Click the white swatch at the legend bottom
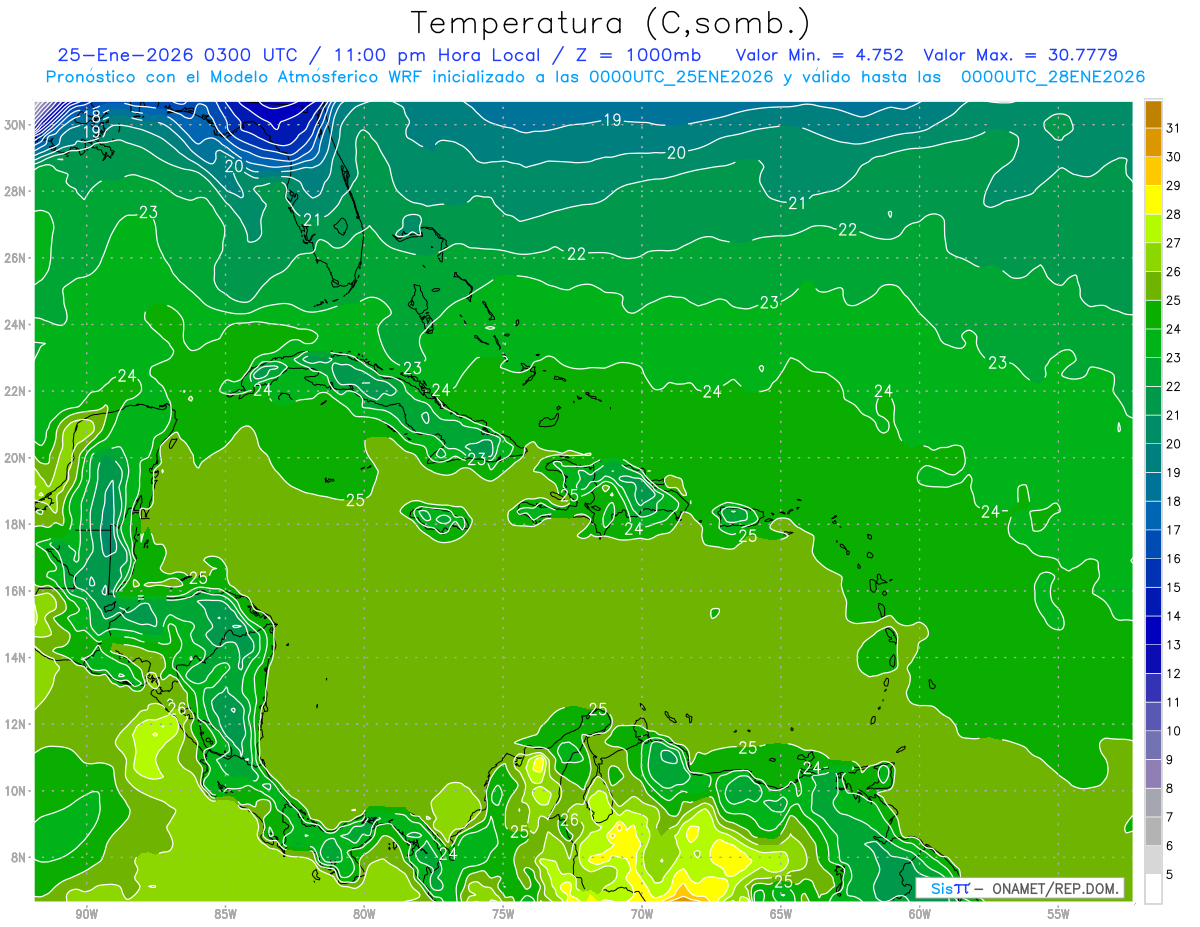Image resolution: width=1200 pixels, height=927 pixels. (x=1153, y=889)
